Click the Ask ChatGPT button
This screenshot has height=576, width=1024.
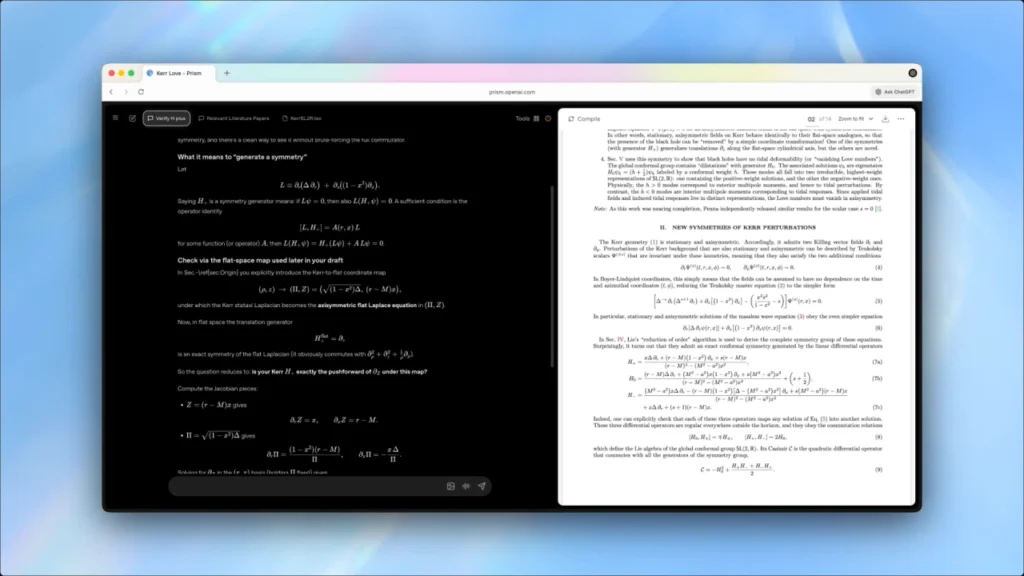(891, 91)
